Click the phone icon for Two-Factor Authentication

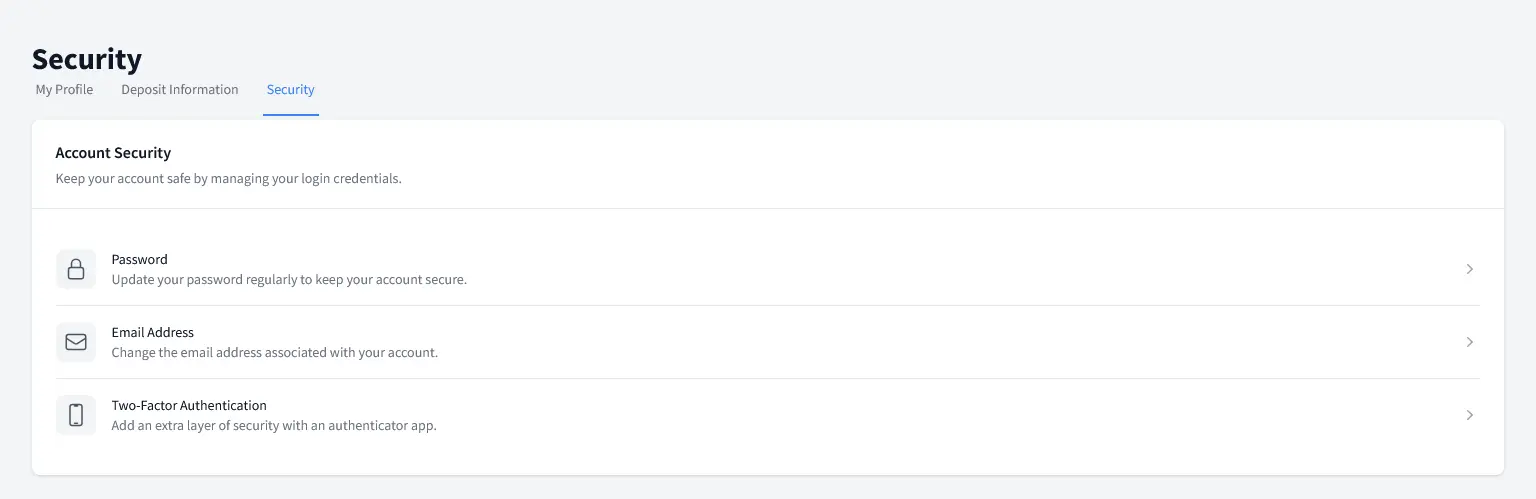76,415
